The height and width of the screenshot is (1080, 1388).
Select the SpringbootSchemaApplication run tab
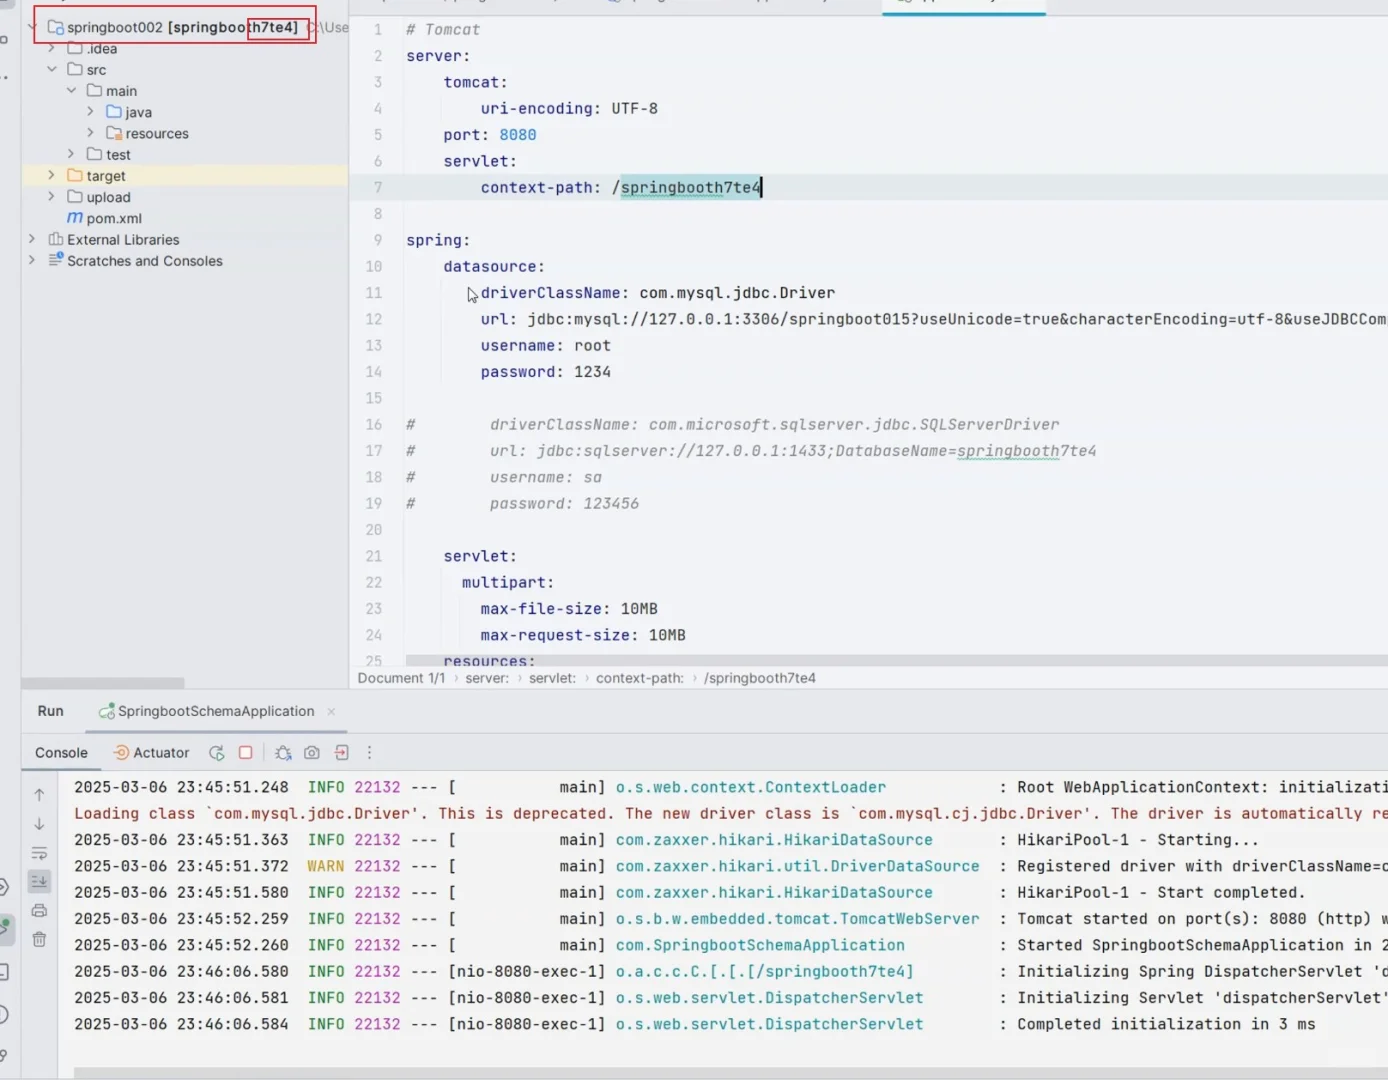point(216,711)
